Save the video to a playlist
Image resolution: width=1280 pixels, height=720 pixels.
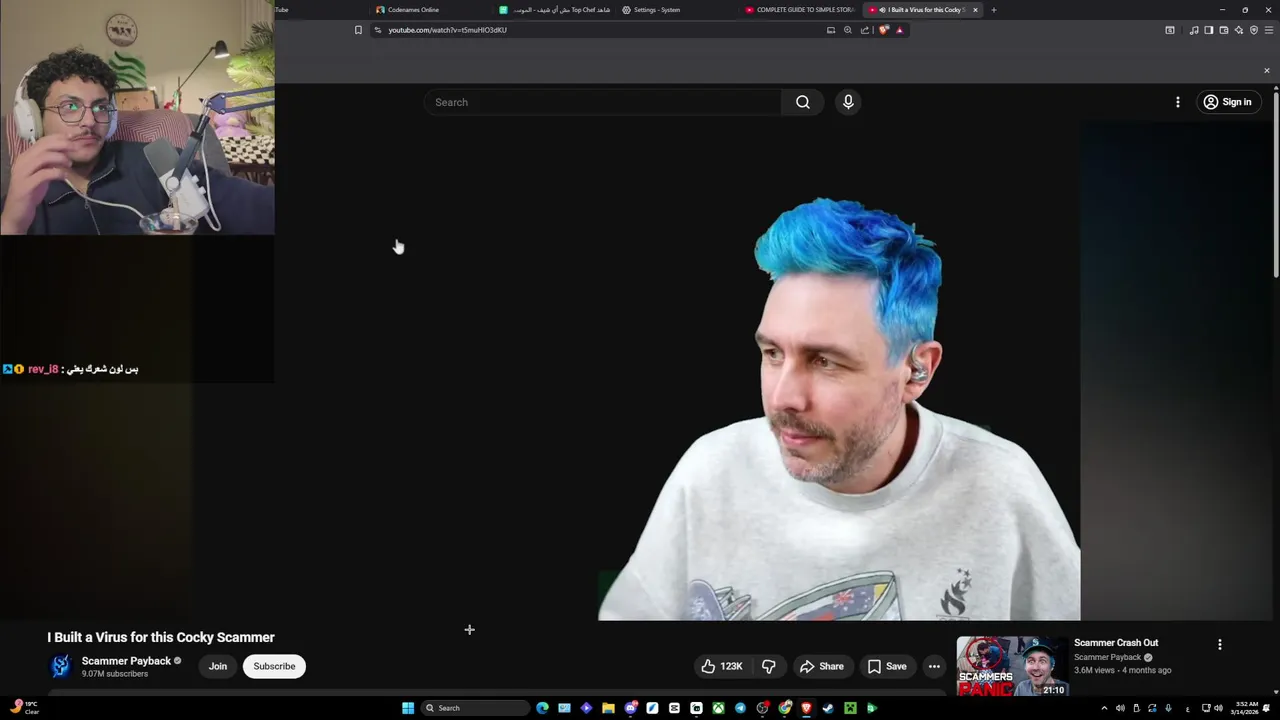tap(887, 666)
